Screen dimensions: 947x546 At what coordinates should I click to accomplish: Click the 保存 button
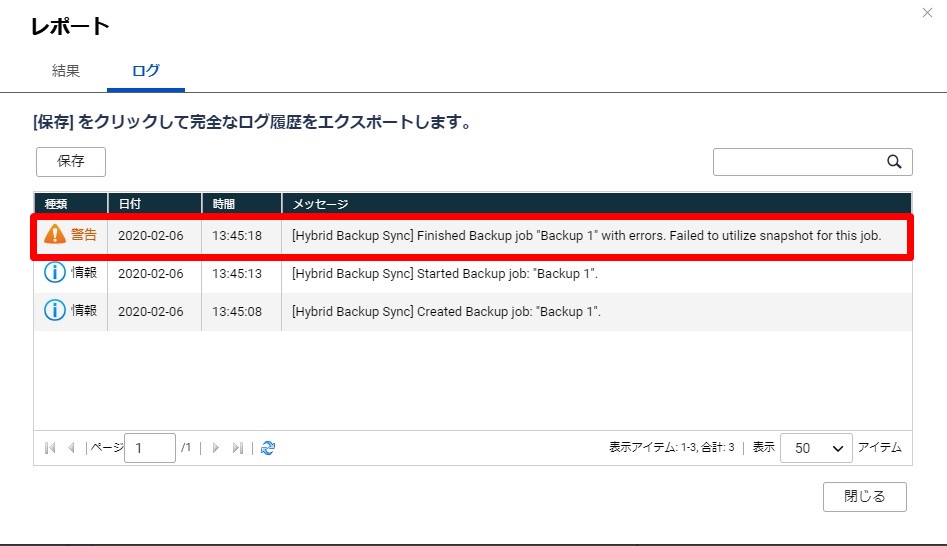71,161
